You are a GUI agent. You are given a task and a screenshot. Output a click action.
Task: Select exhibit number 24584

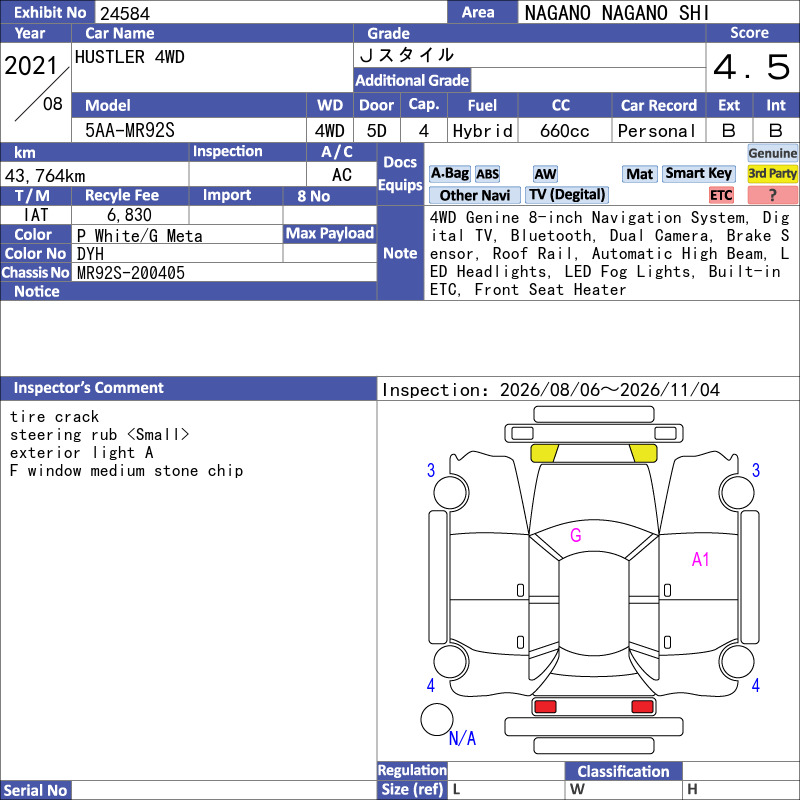tap(125, 13)
